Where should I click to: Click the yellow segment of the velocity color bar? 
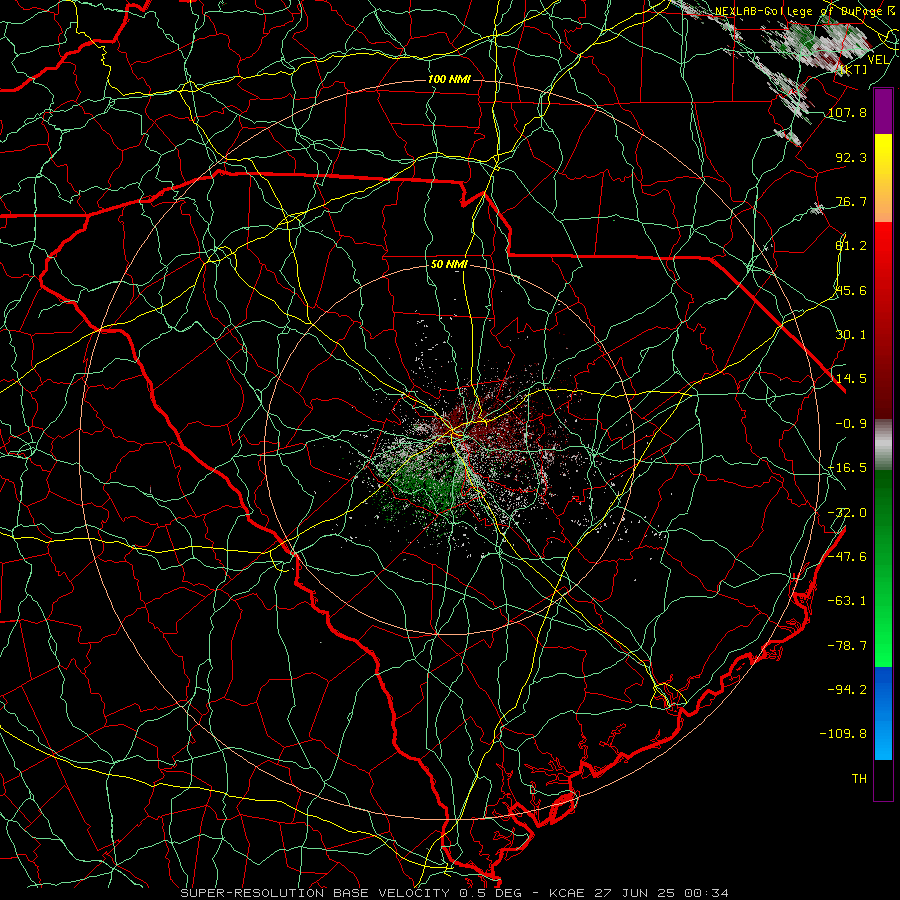[883, 155]
